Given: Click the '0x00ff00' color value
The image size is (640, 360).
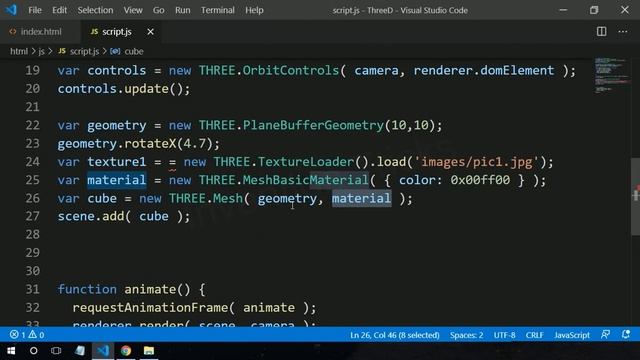Looking at the screenshot, I should pyautogui.click(x=480, y=180).
